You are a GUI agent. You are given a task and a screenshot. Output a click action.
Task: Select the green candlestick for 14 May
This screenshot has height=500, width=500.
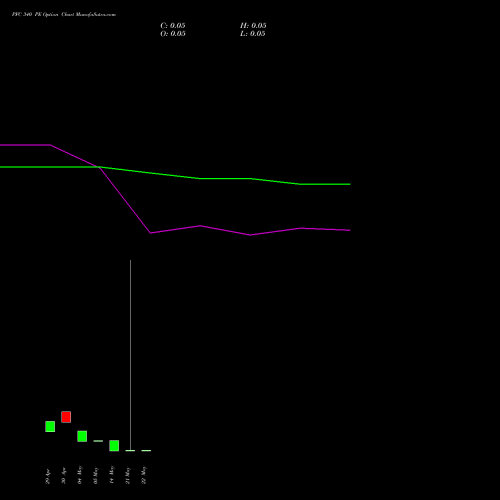pyautogui.click(x=114, y=446)
